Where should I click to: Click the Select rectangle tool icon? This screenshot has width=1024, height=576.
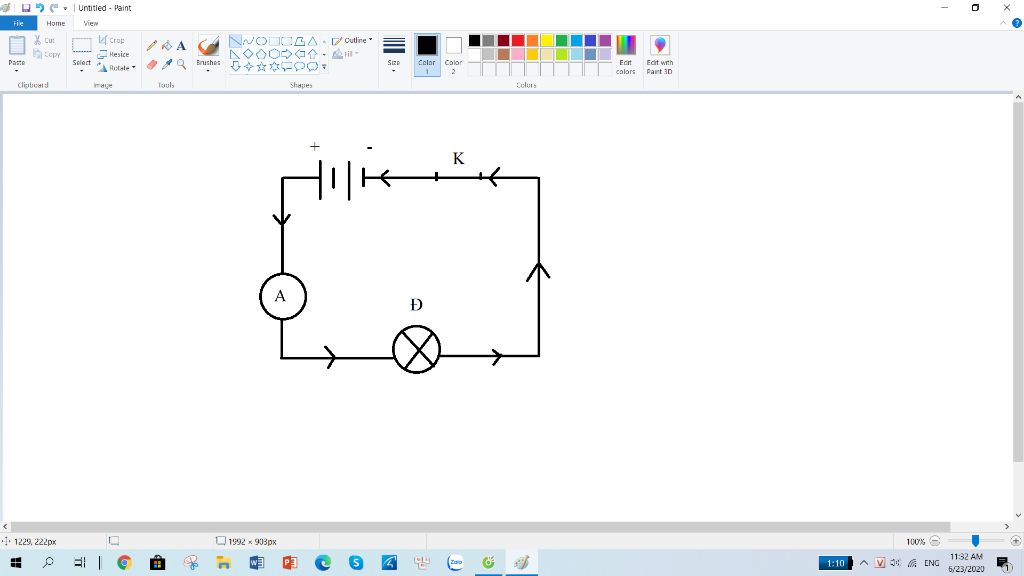pos(82,46)
